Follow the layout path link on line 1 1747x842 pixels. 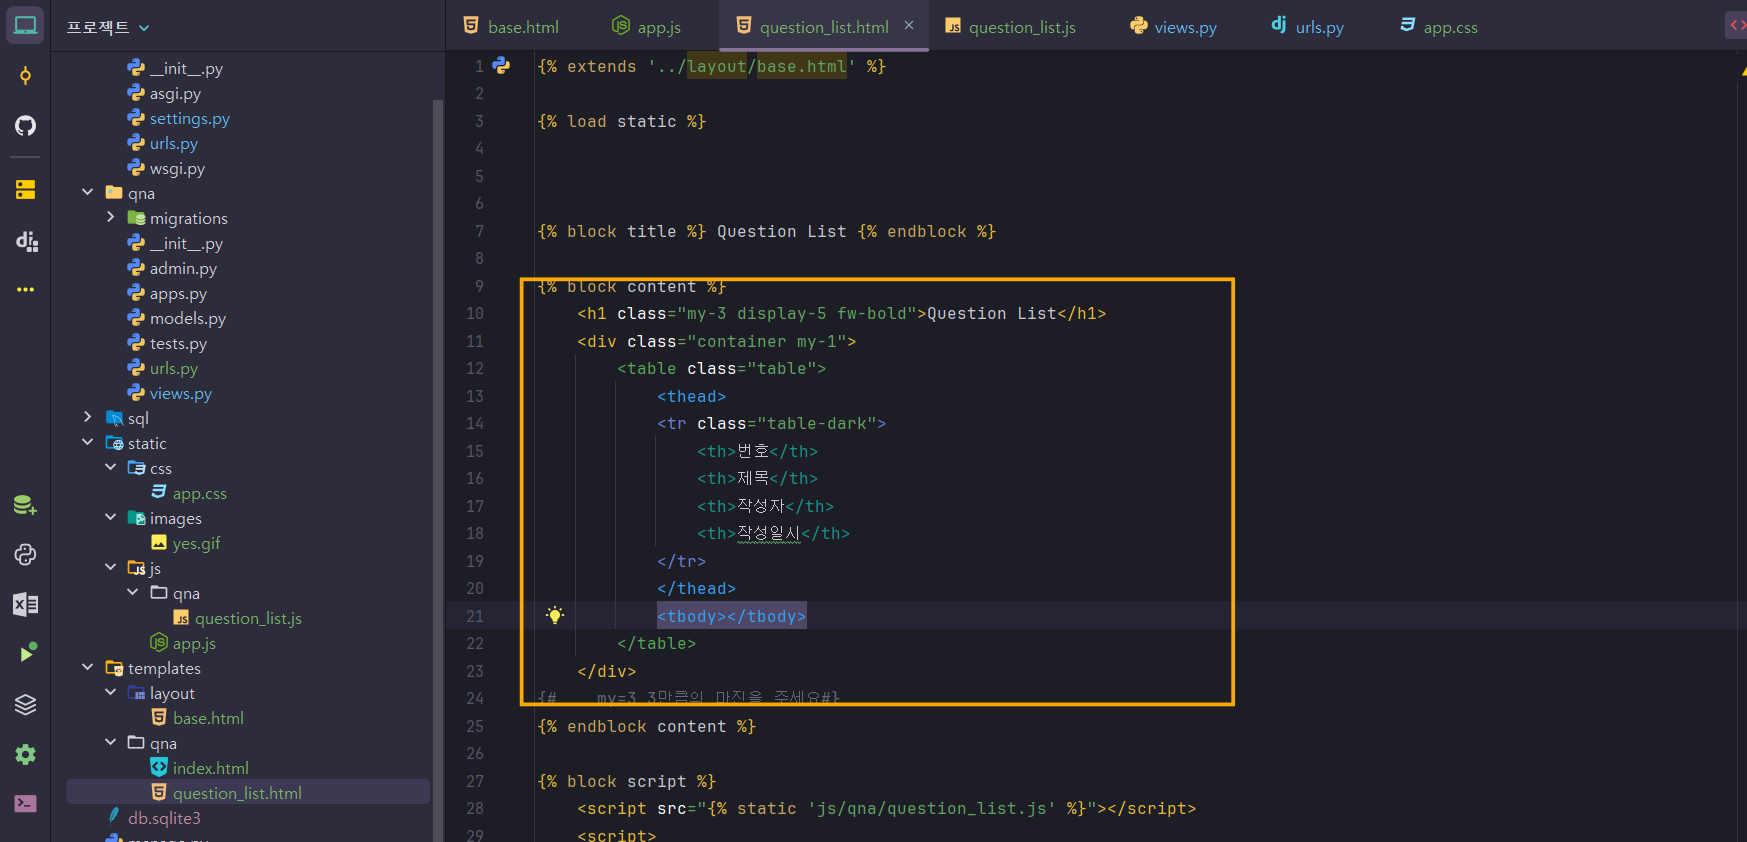point(717,66)
